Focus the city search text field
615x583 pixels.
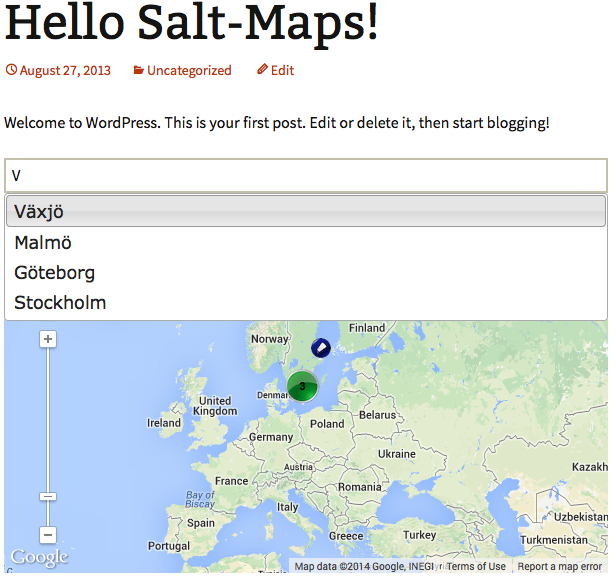coord(306,175)
